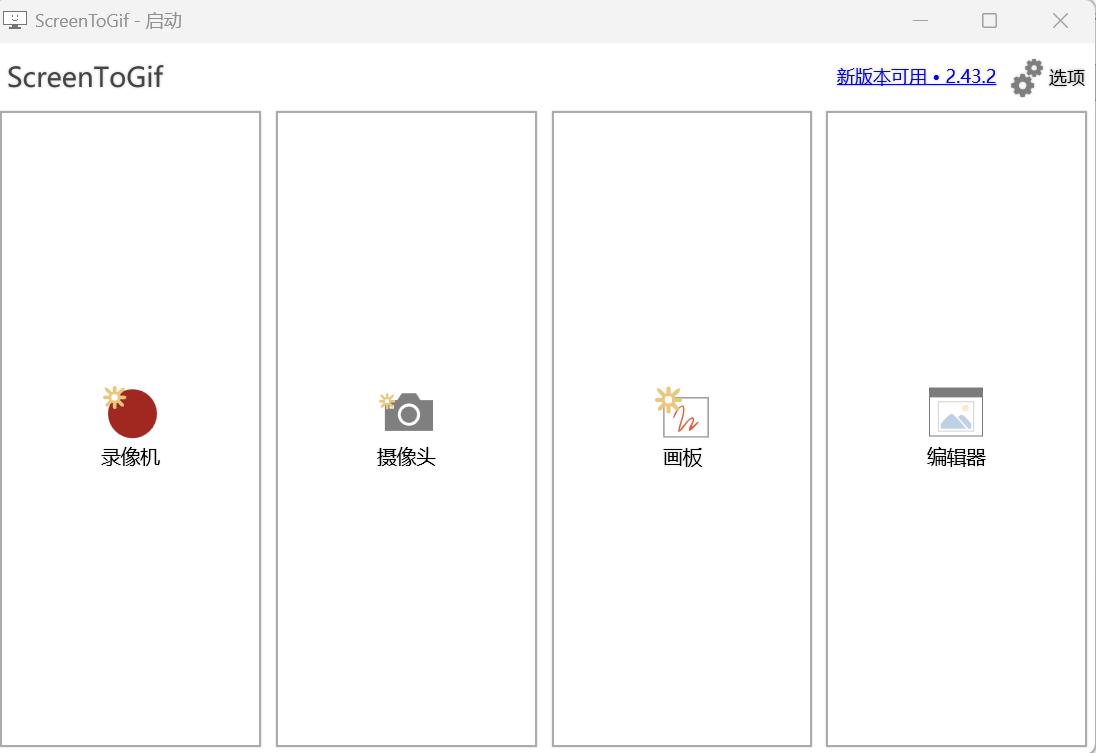Click the 画板 label
1096x753 pixels.
[682, 457]
